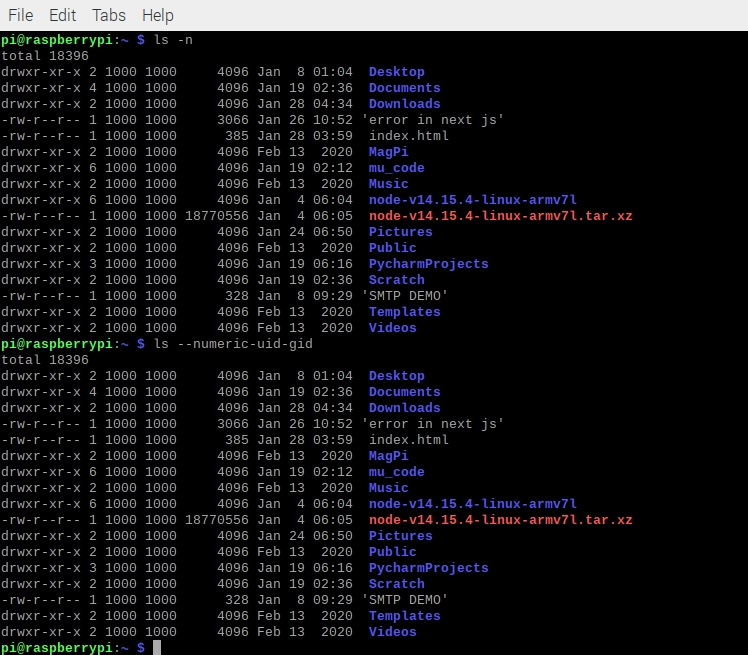Click 'mu_code' in the second listing
This screenshot has width=748, height=655.
click(396, 472)
